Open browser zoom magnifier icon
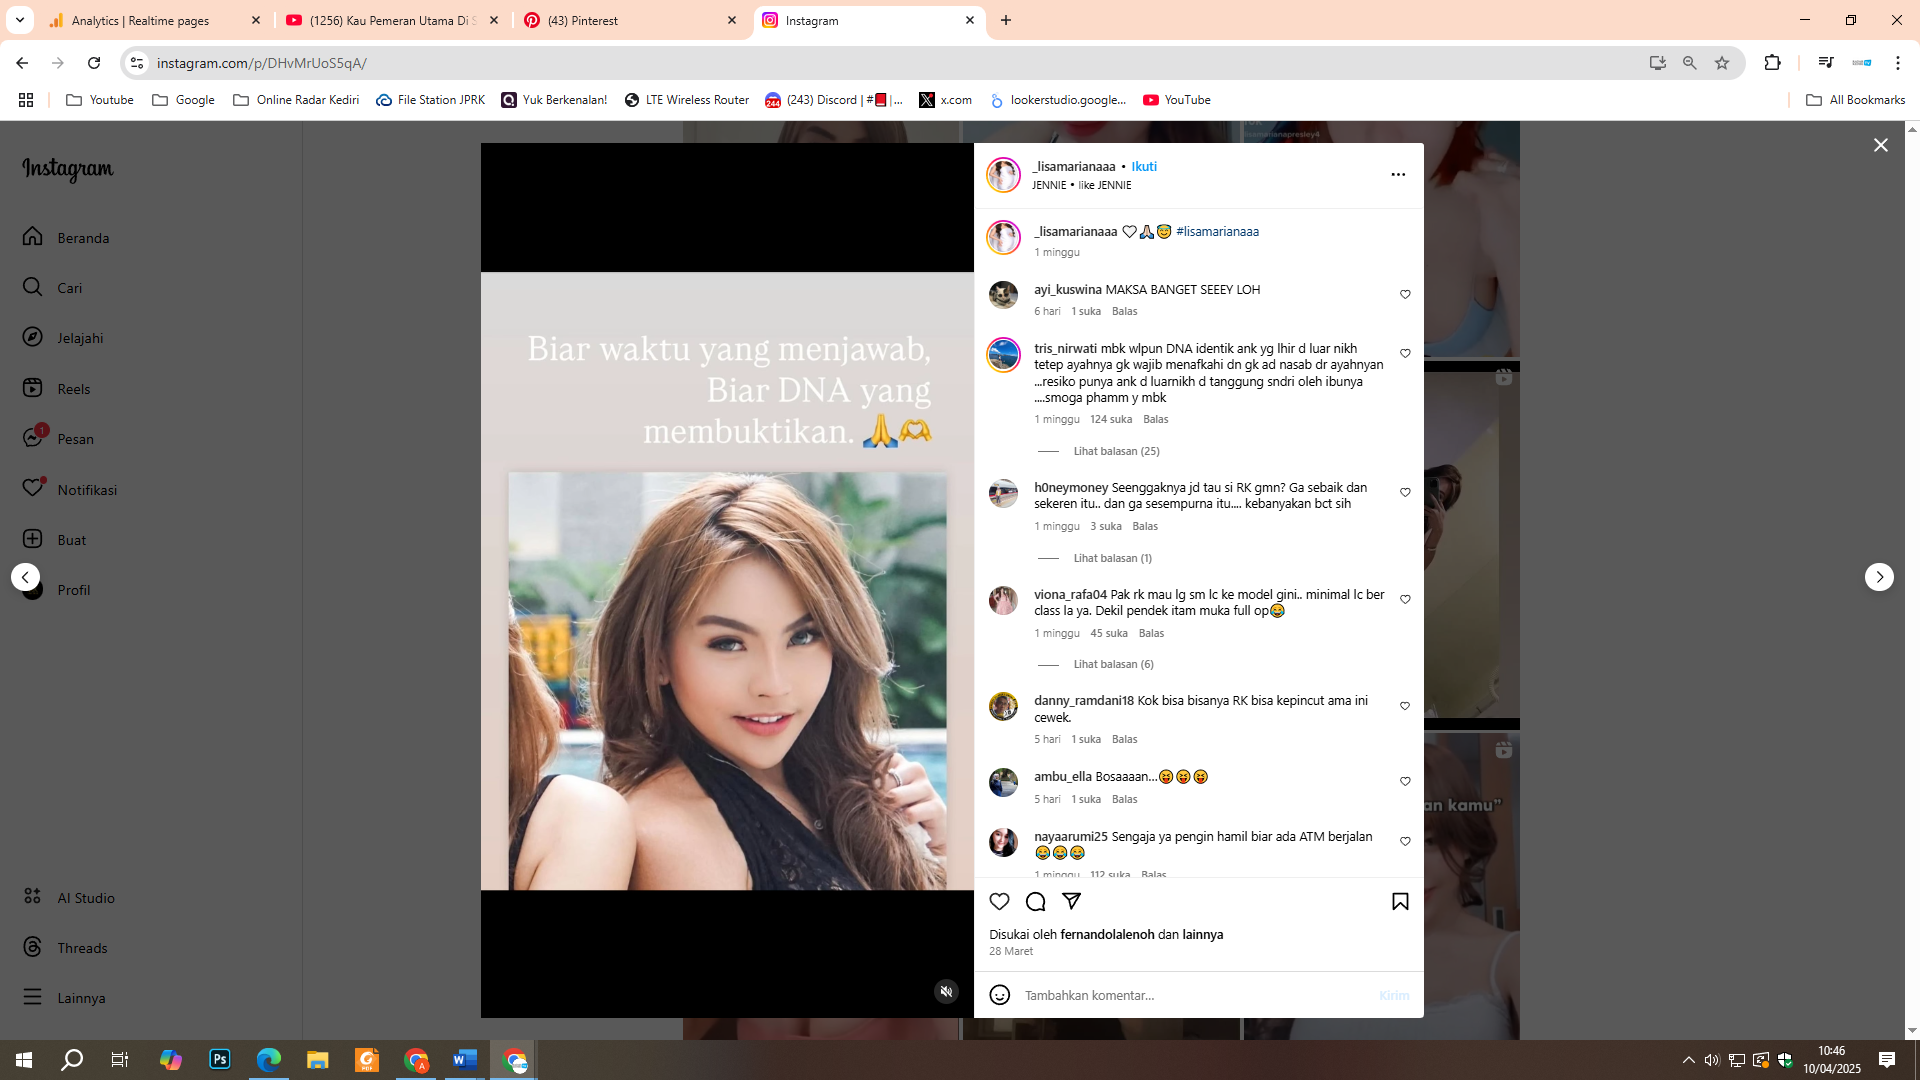 (x=1690, y=63)
